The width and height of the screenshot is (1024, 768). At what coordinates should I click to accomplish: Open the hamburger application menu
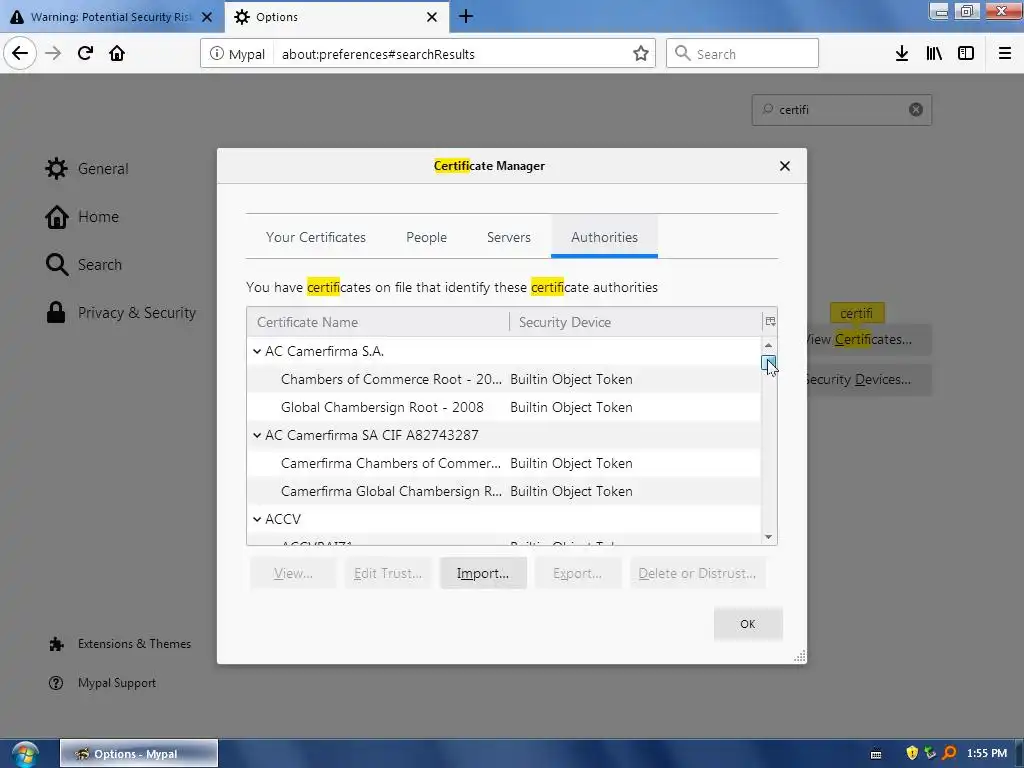pos(1004,54)
